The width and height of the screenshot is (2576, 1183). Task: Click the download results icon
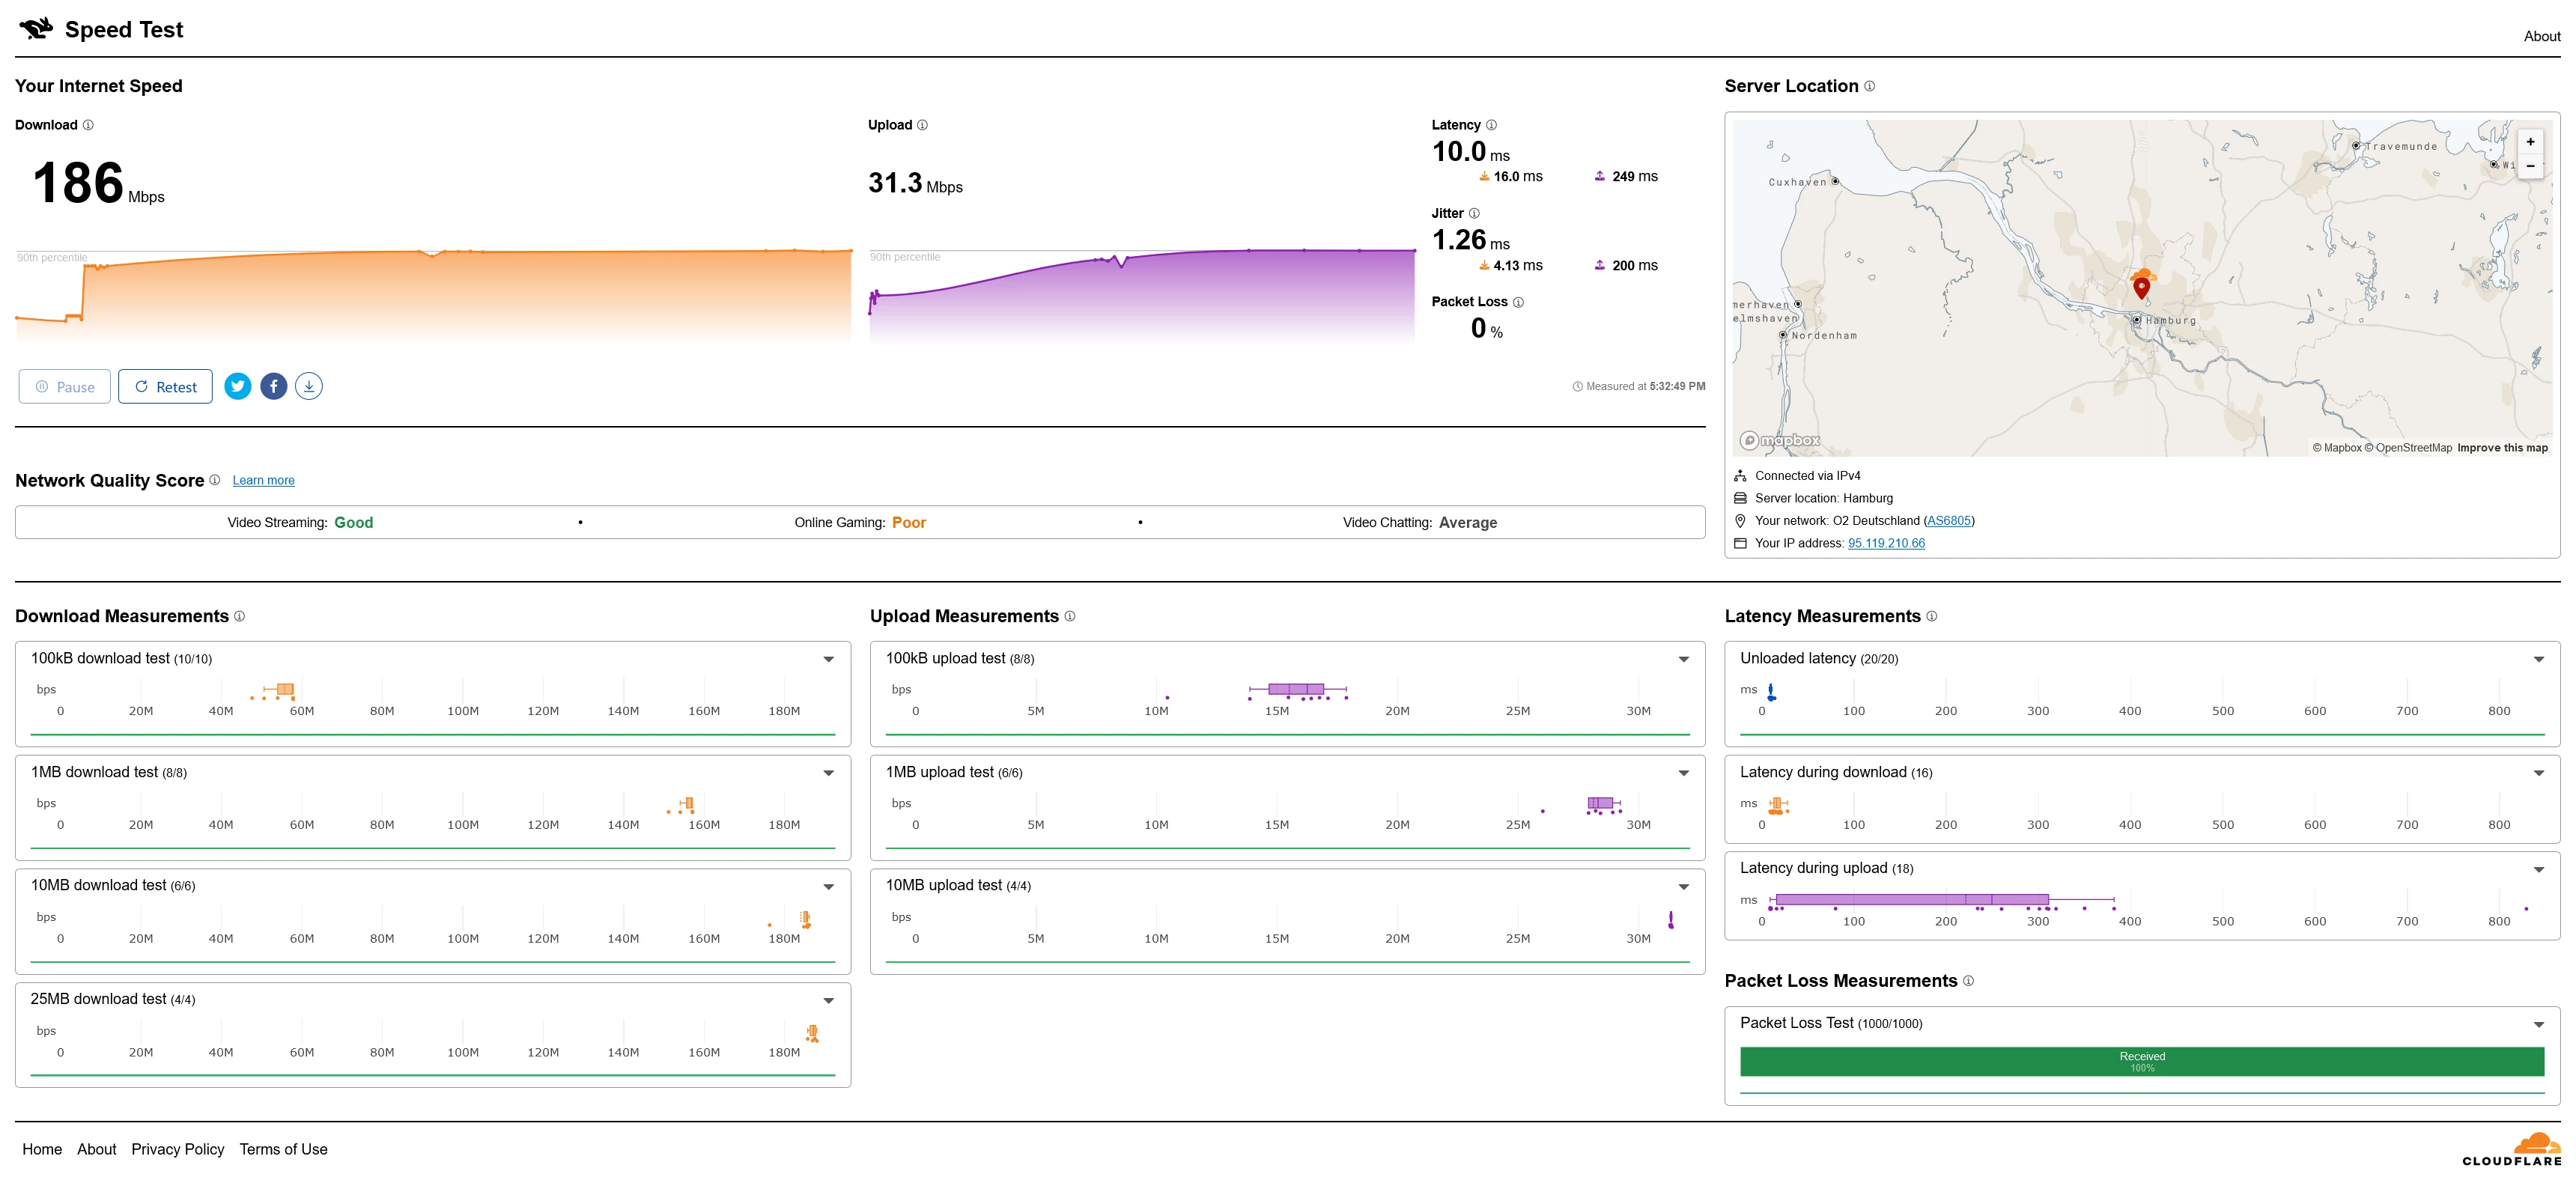point(309,386)
